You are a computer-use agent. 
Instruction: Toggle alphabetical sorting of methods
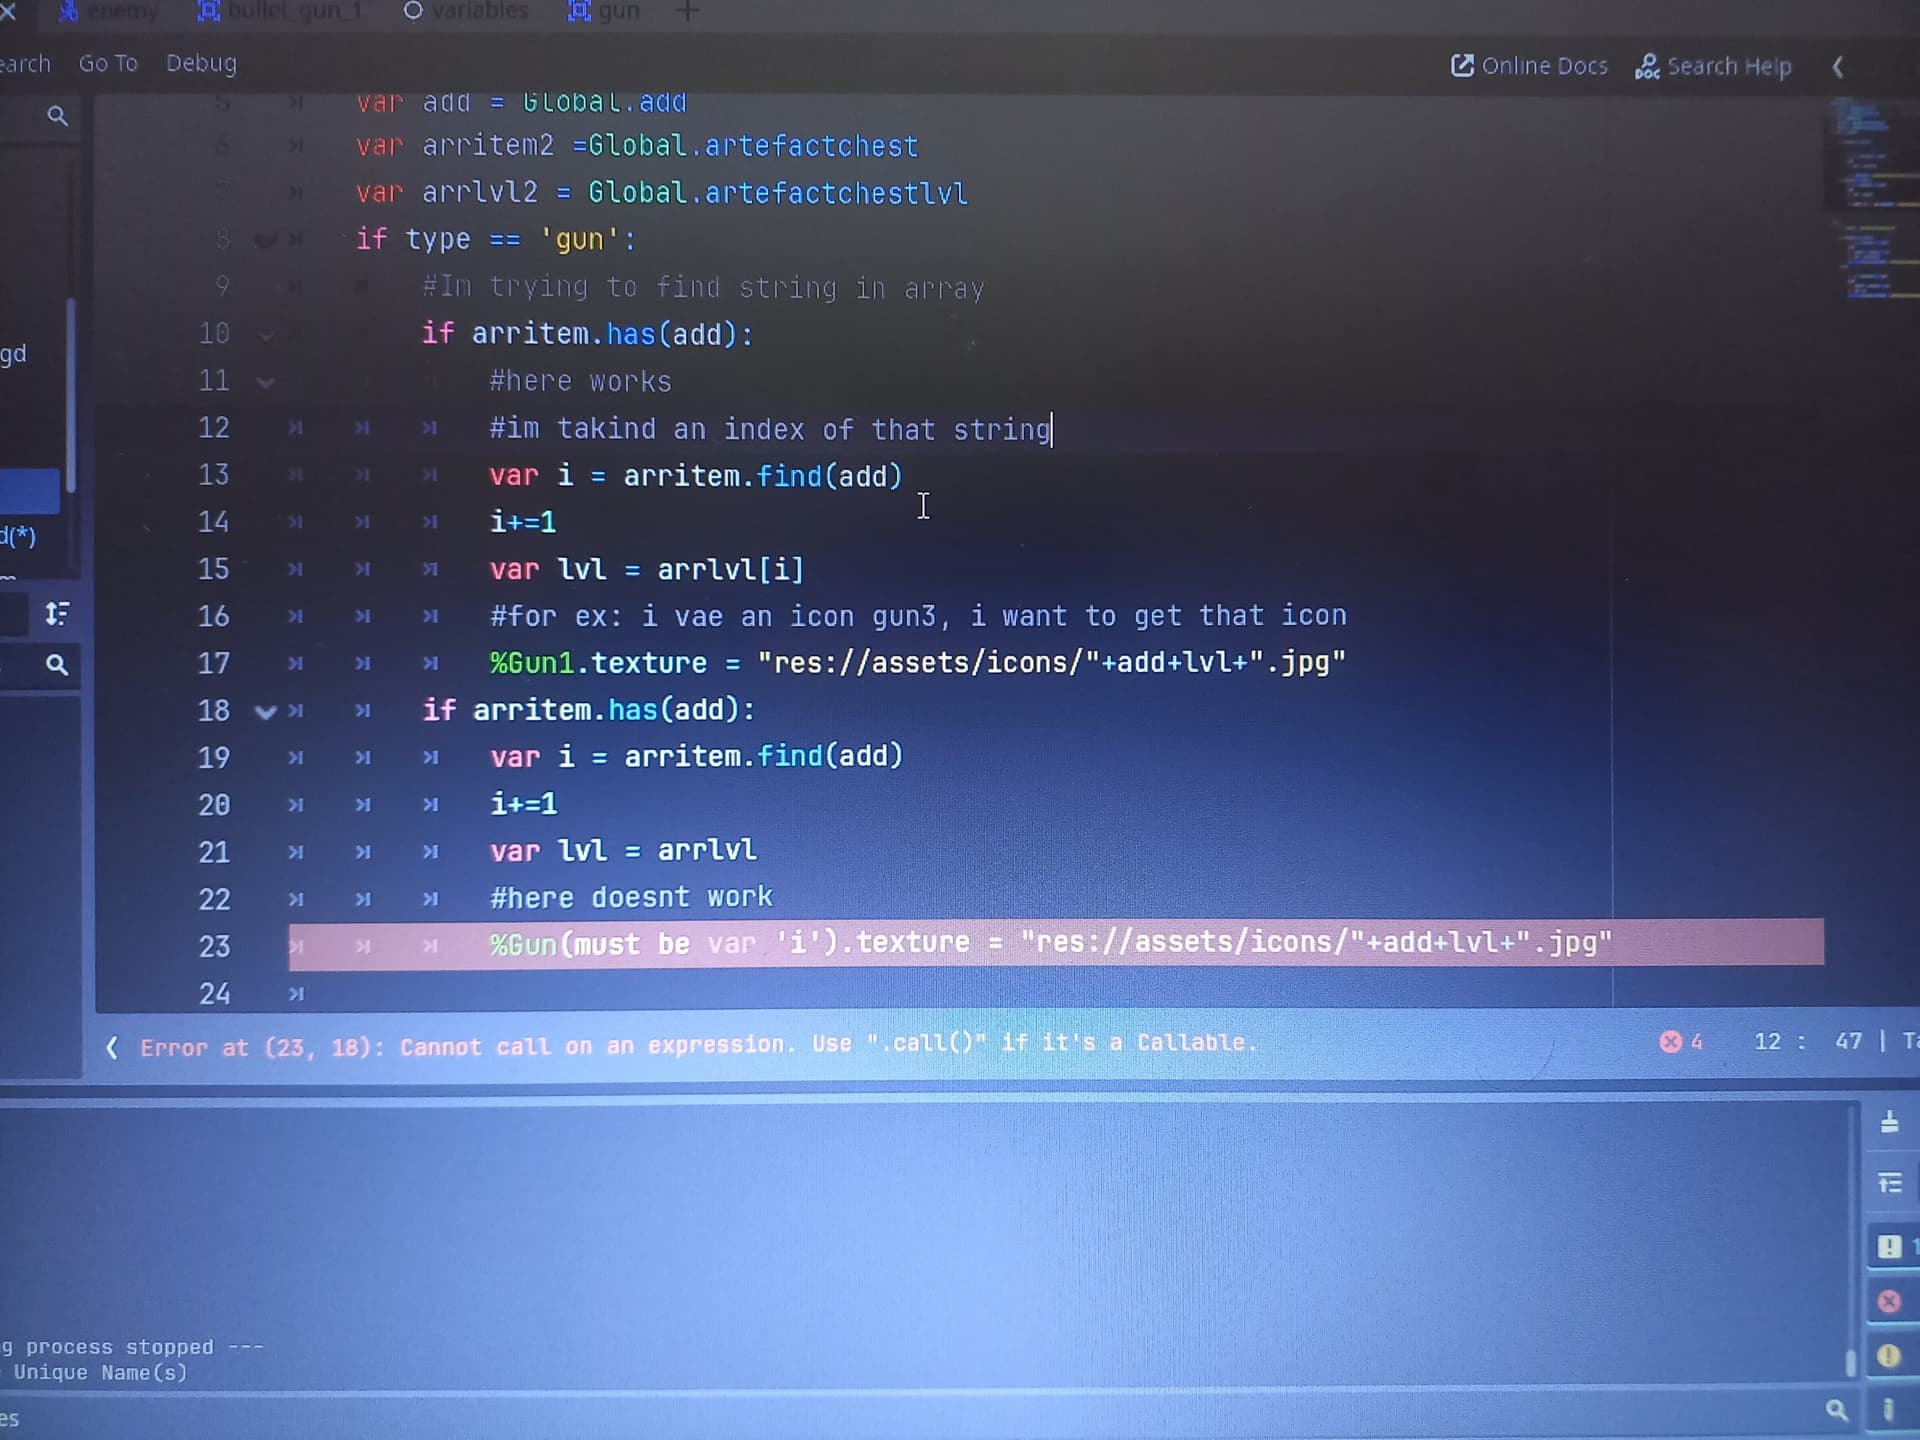(57, 613)
